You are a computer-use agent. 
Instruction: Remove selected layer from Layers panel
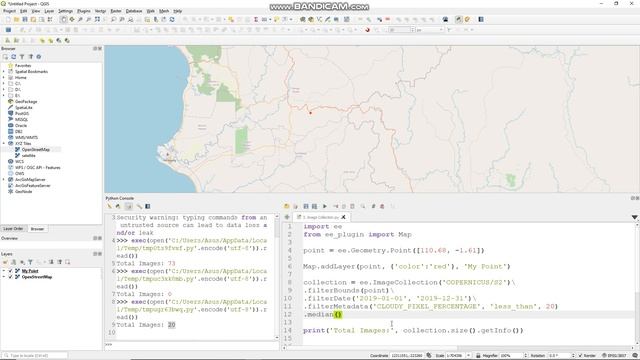coord(67,262)
